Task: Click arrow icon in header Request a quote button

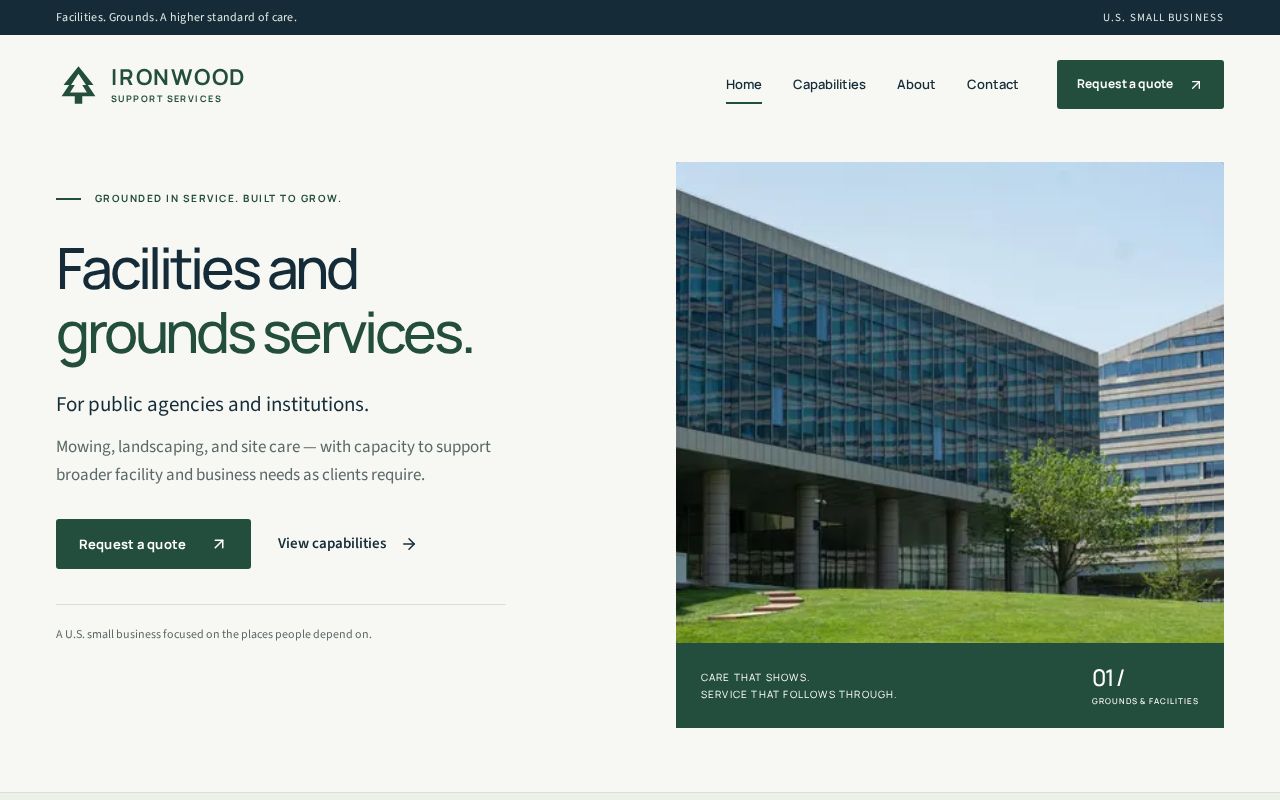Action: (1195, 85)
